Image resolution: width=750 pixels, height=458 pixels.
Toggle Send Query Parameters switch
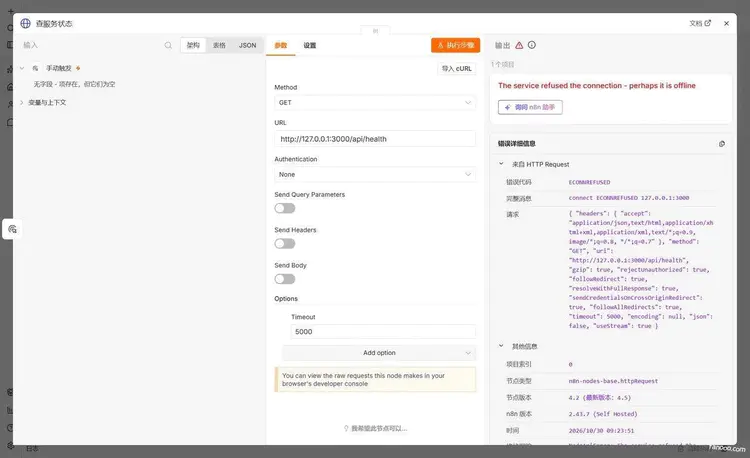285,208
